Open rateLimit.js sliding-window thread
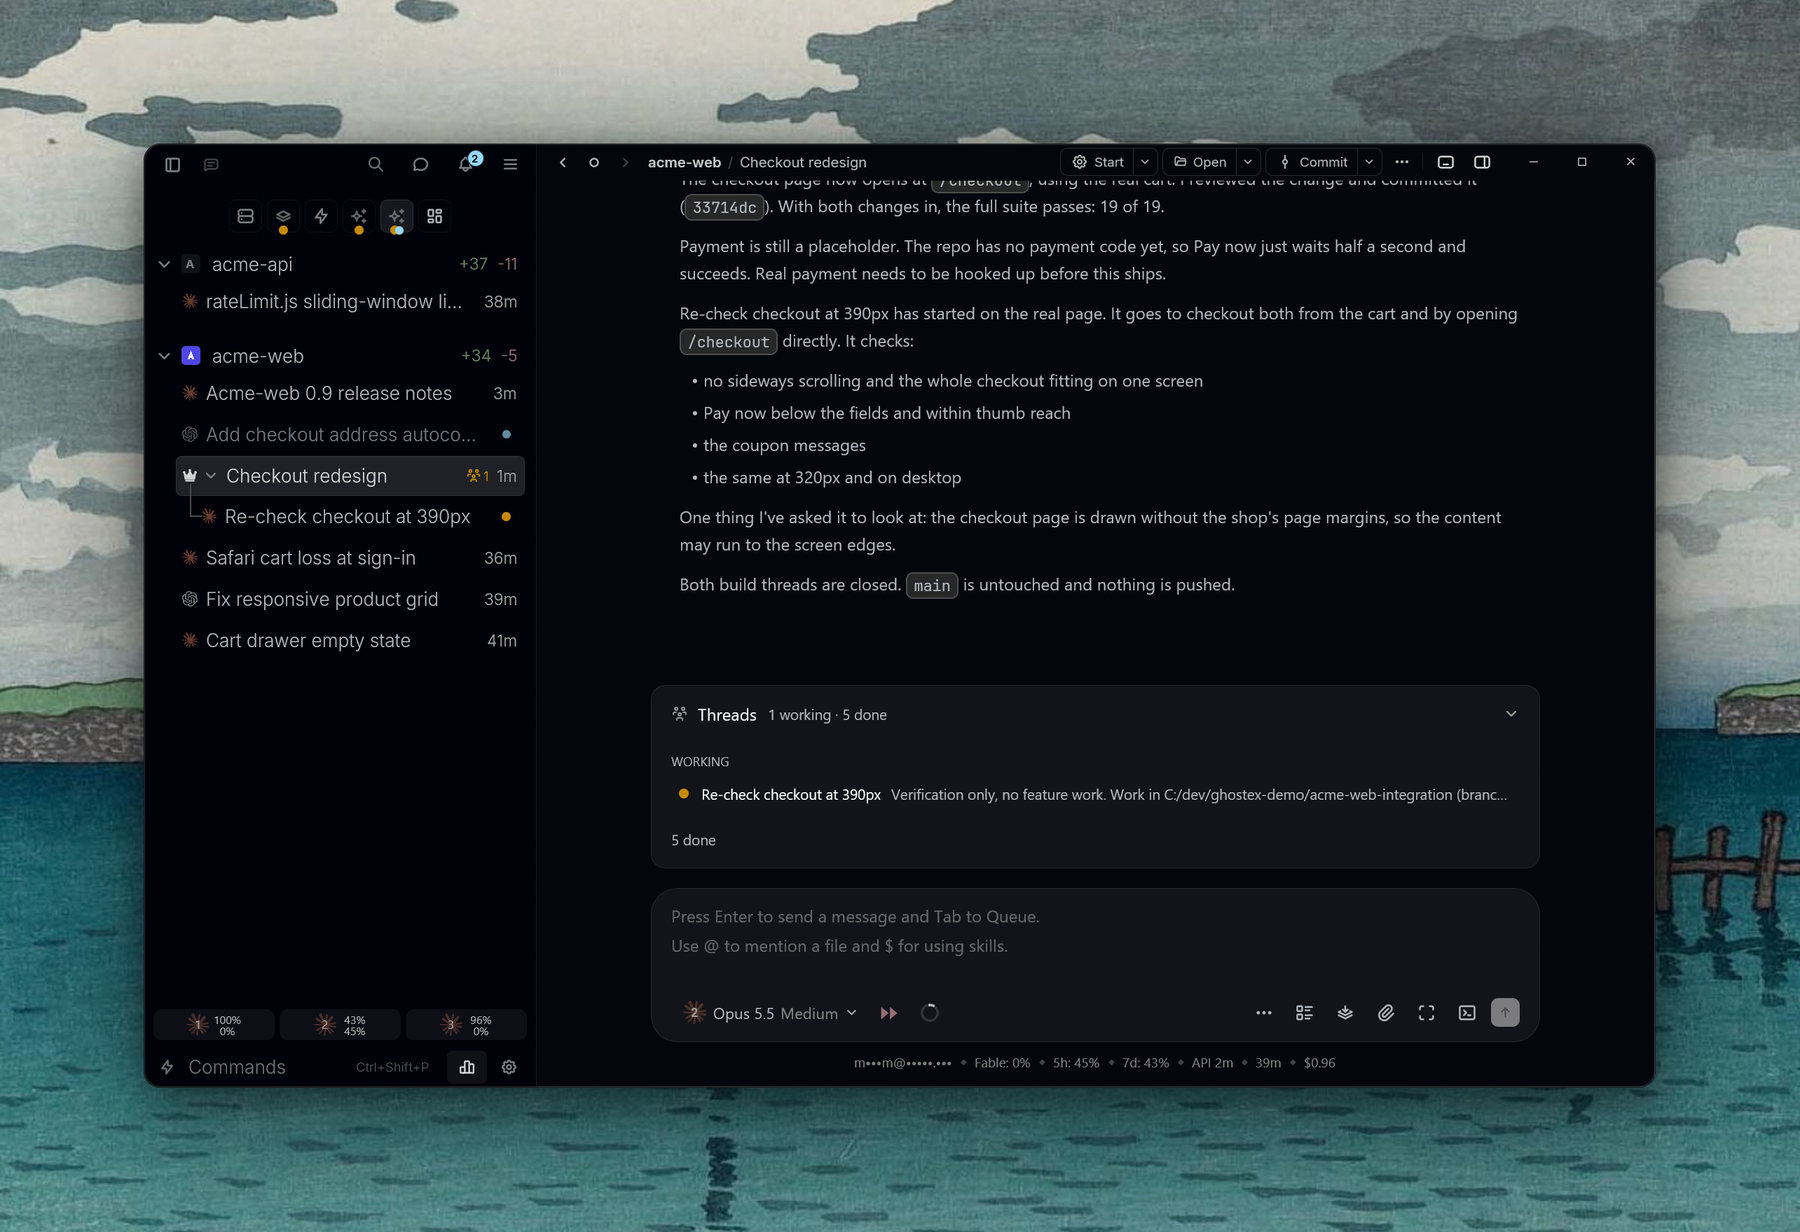 point(349,302)
